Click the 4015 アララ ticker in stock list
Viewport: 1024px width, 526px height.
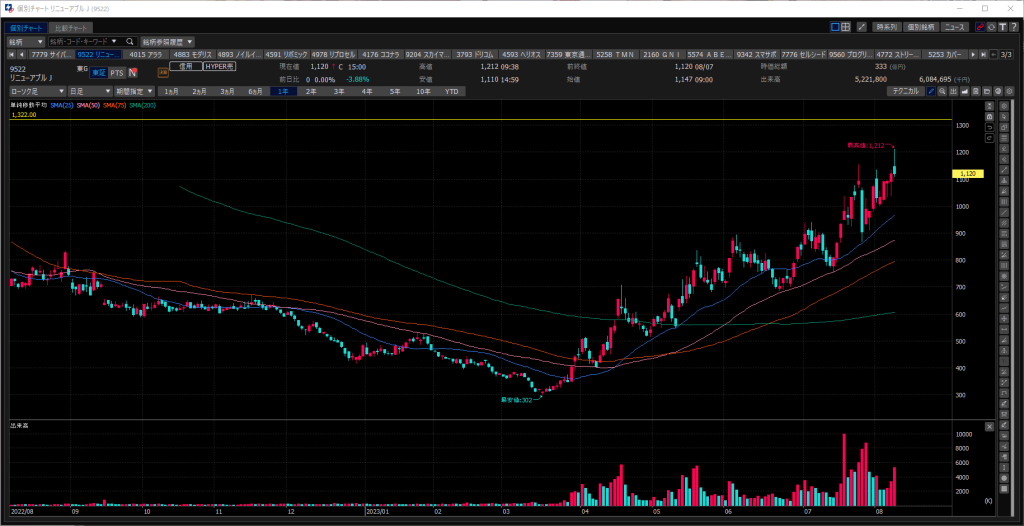point(146,54)
